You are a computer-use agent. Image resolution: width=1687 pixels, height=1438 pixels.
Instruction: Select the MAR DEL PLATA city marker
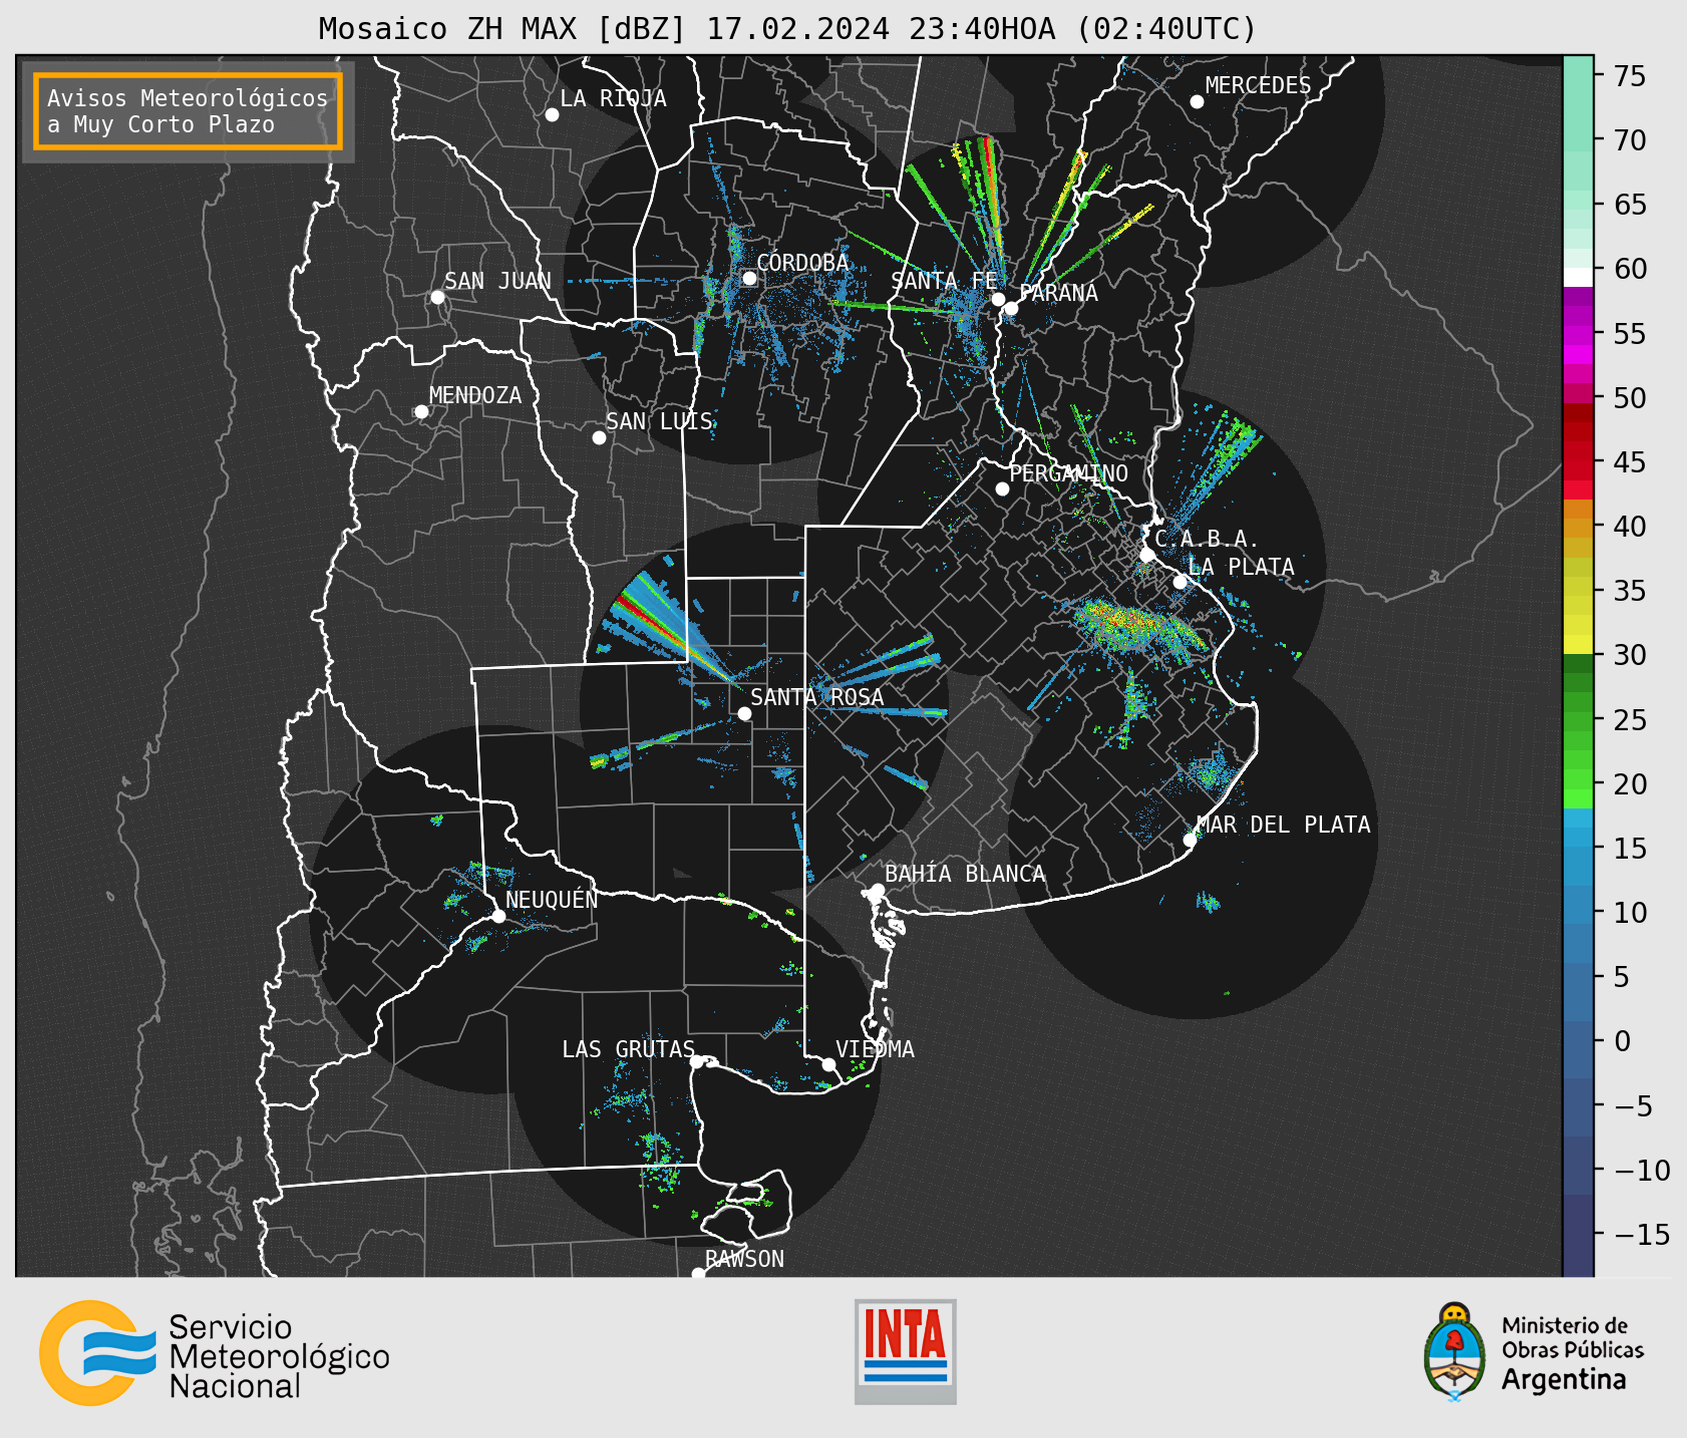1190,840
